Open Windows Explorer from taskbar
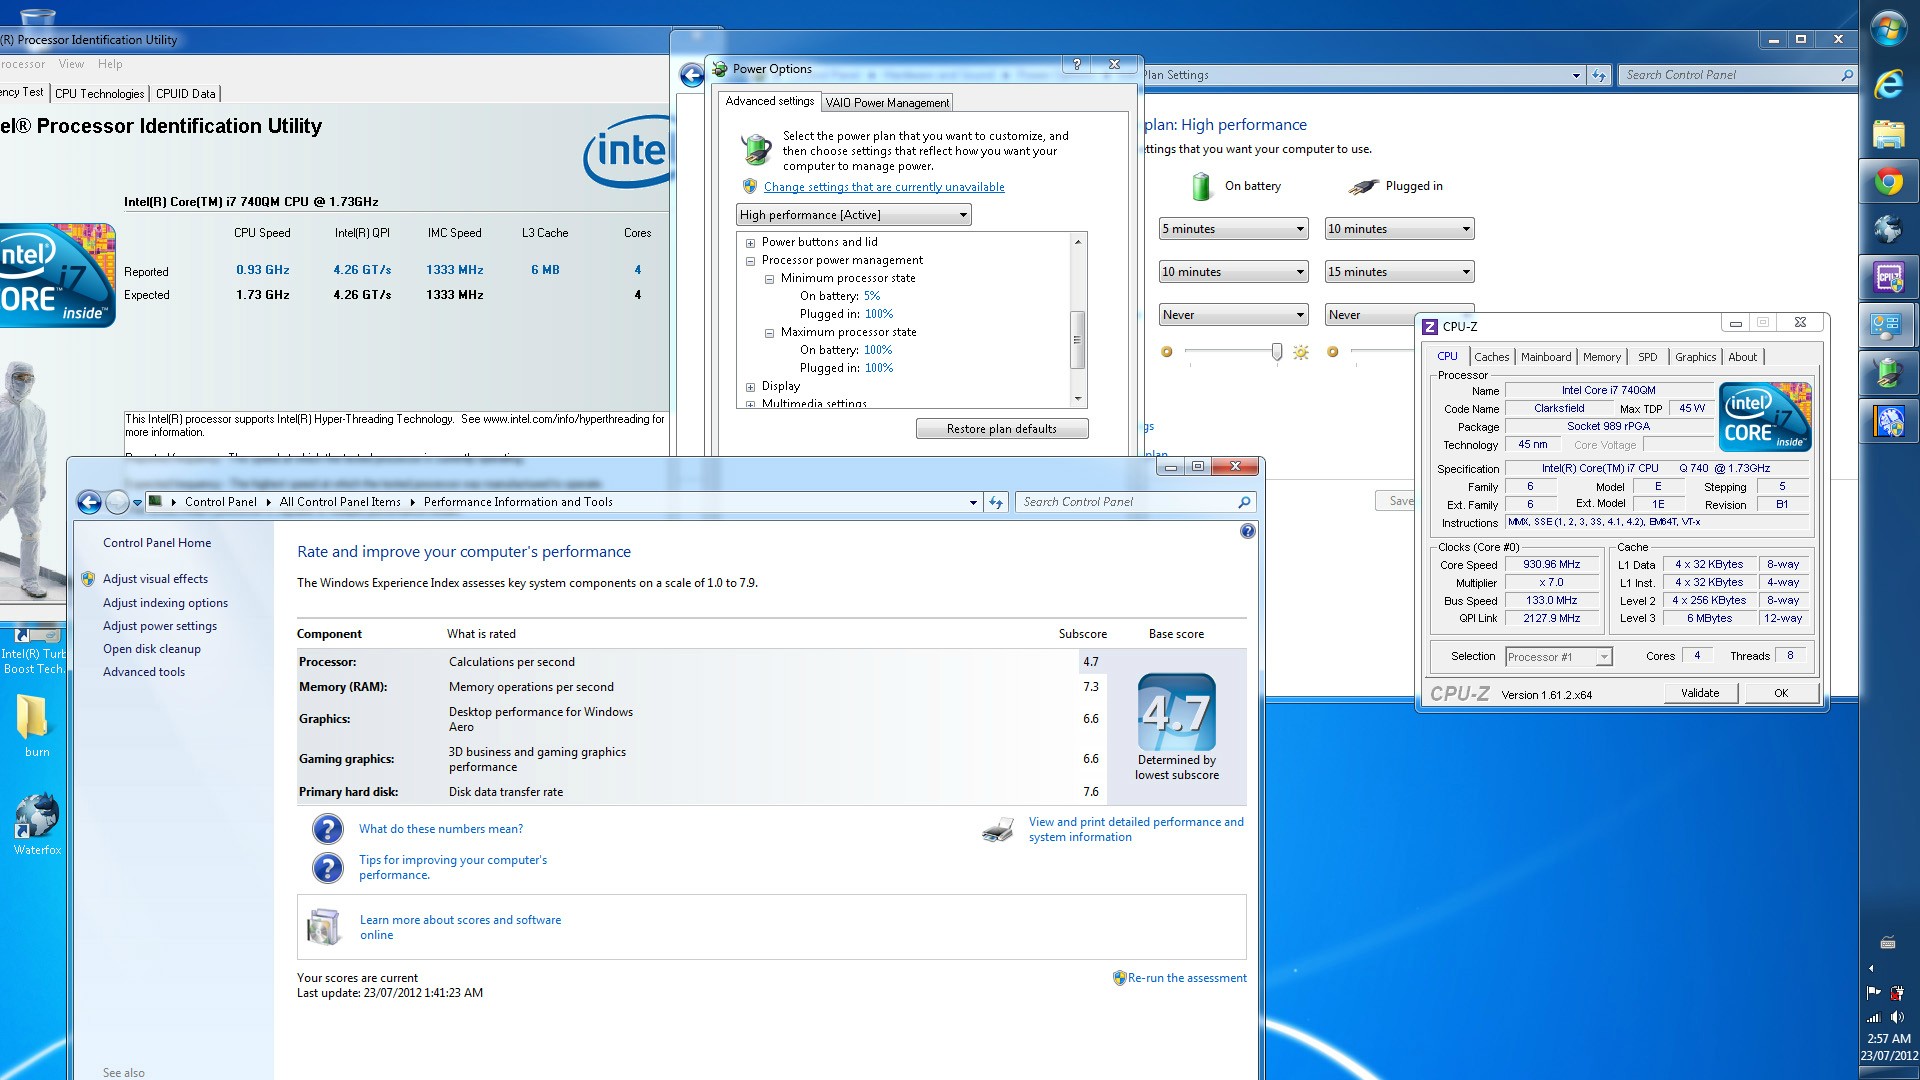The height and width of the screenshot is (1080, 1920). point(1889,133)
